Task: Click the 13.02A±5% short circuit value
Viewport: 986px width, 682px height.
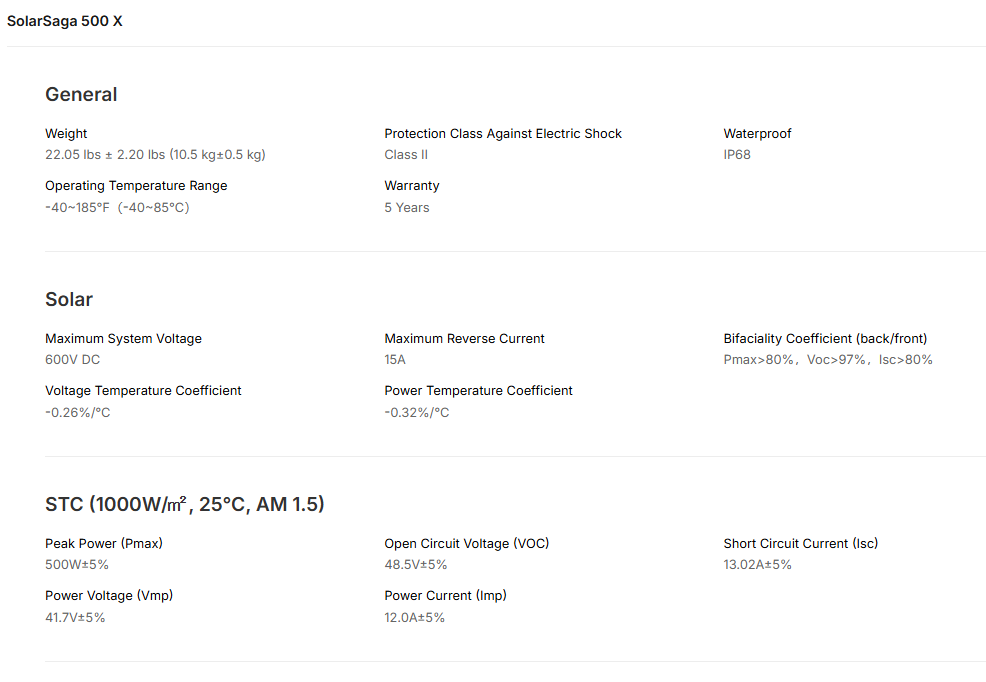Action: coord(758,565)
